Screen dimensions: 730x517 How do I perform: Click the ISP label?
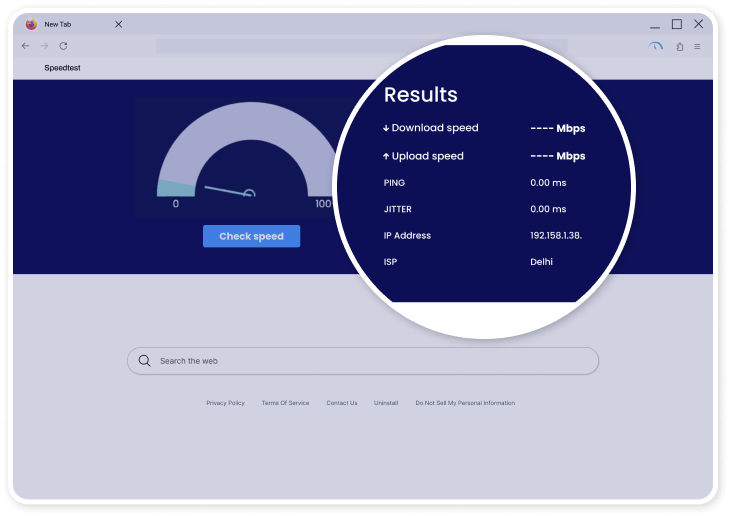(390, 262)
